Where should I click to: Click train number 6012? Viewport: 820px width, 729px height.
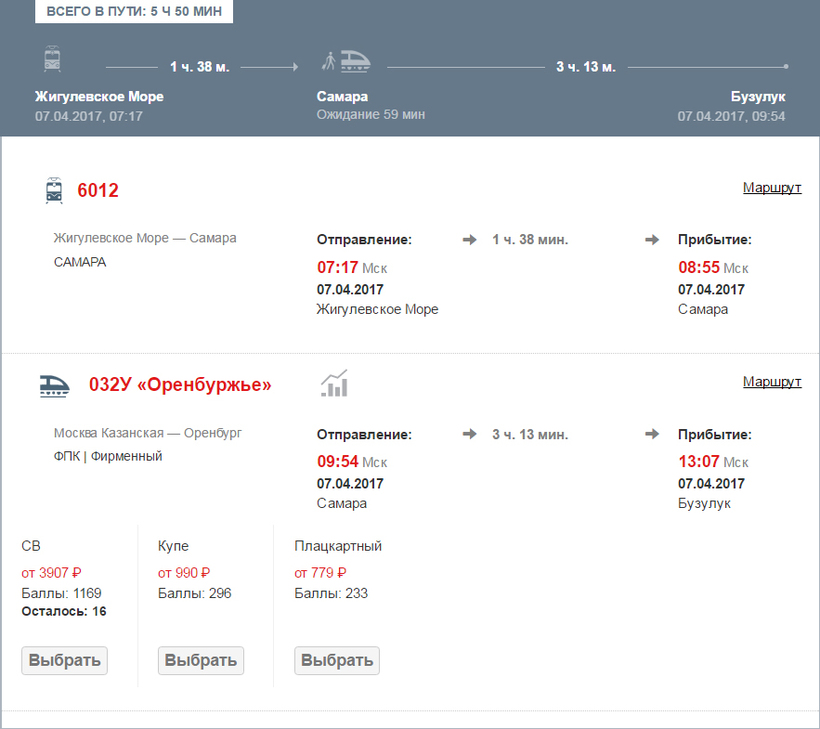(98, 190)
